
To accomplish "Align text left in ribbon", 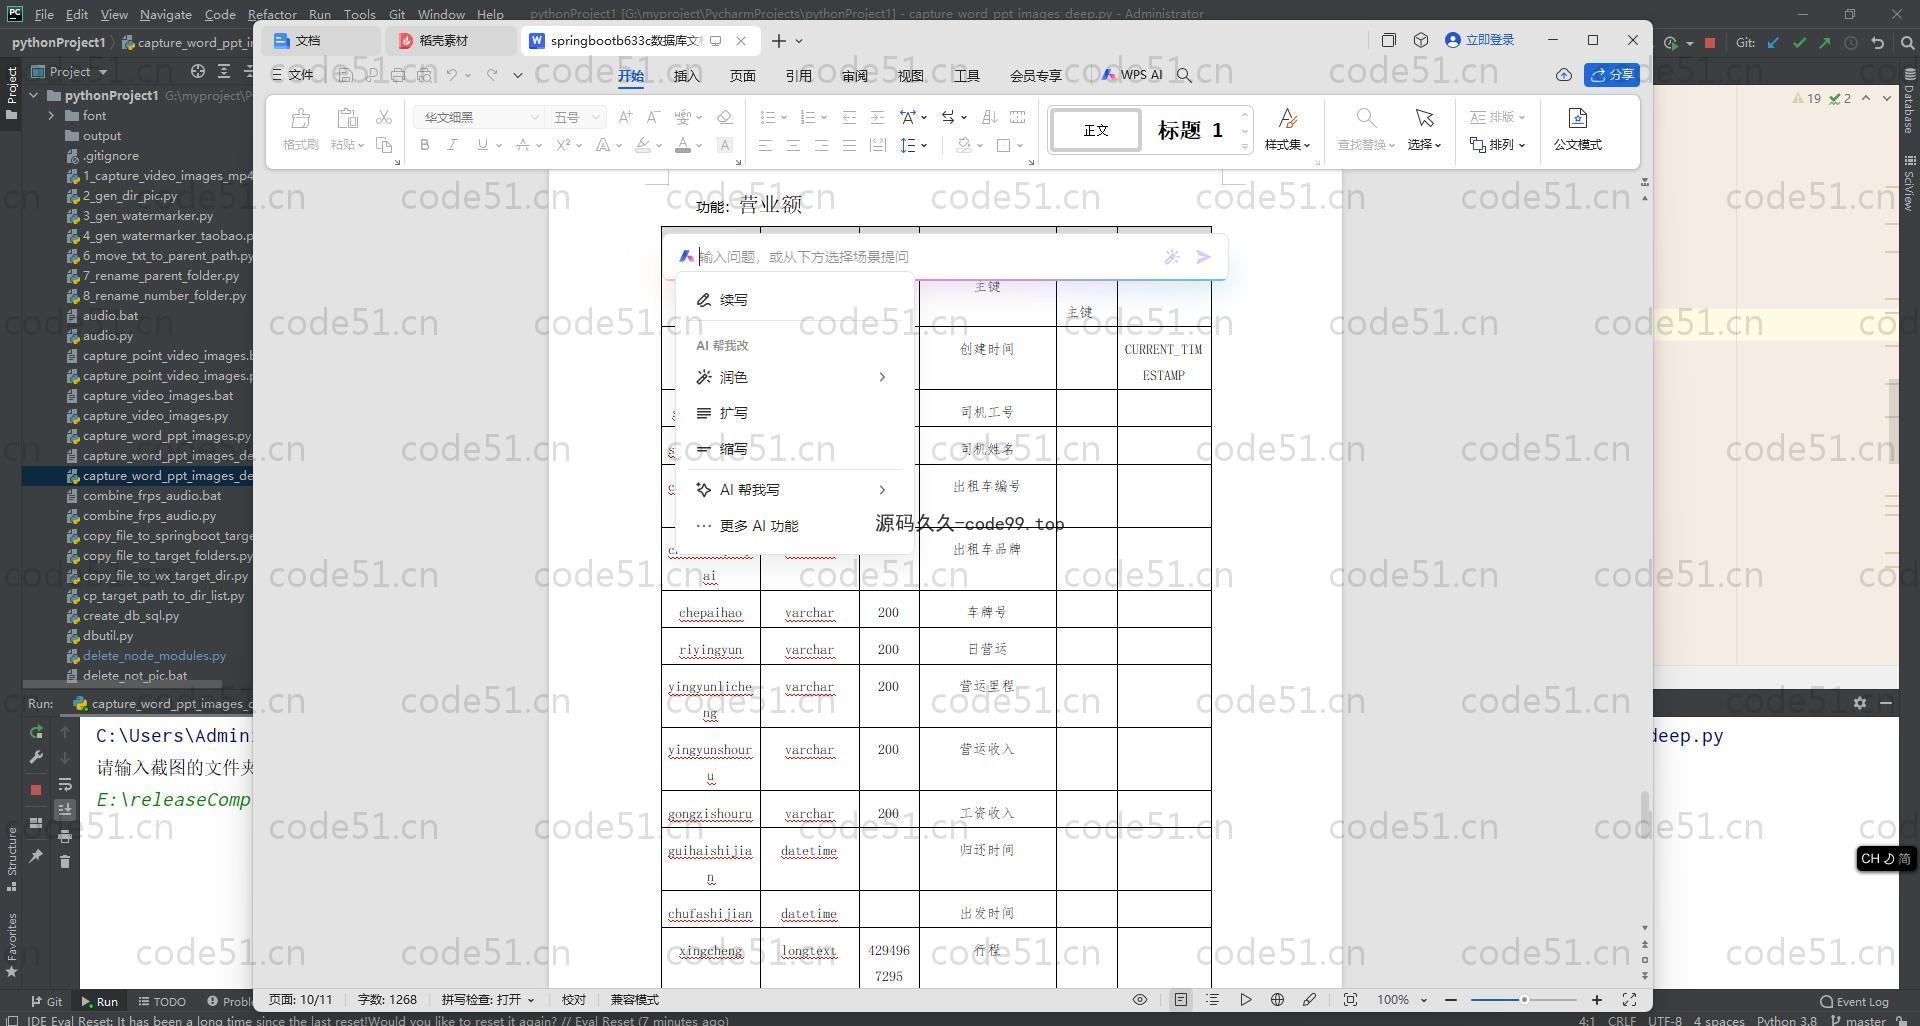I will [765, 145].
